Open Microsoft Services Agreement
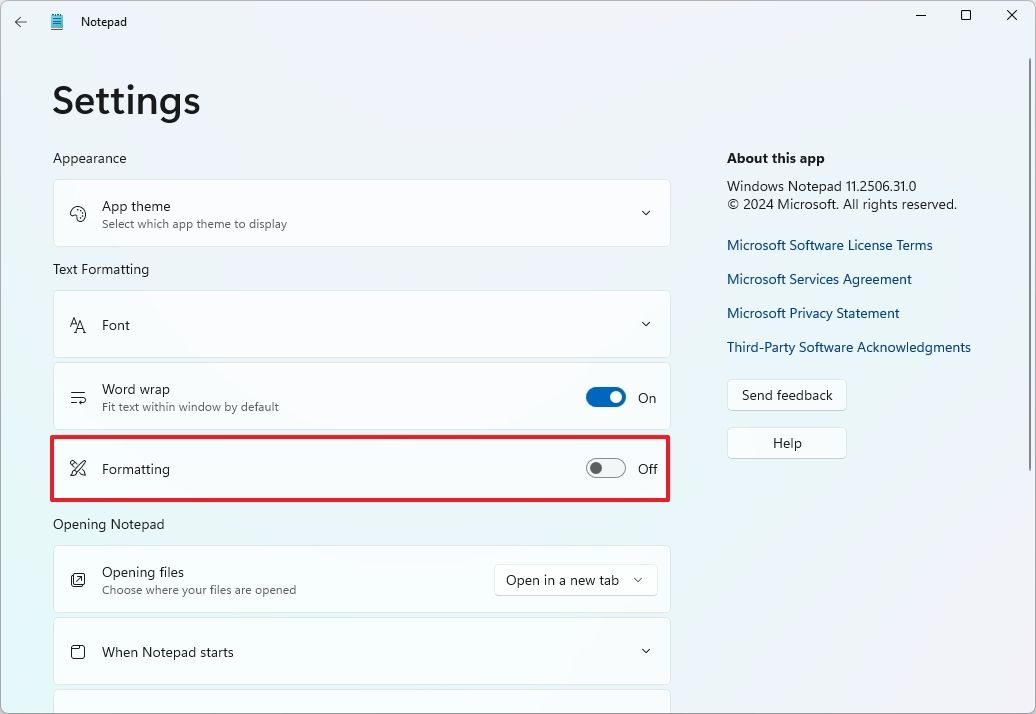Image resolution: width=1036 pixels, height=714 pixels. tap(819, 279)
